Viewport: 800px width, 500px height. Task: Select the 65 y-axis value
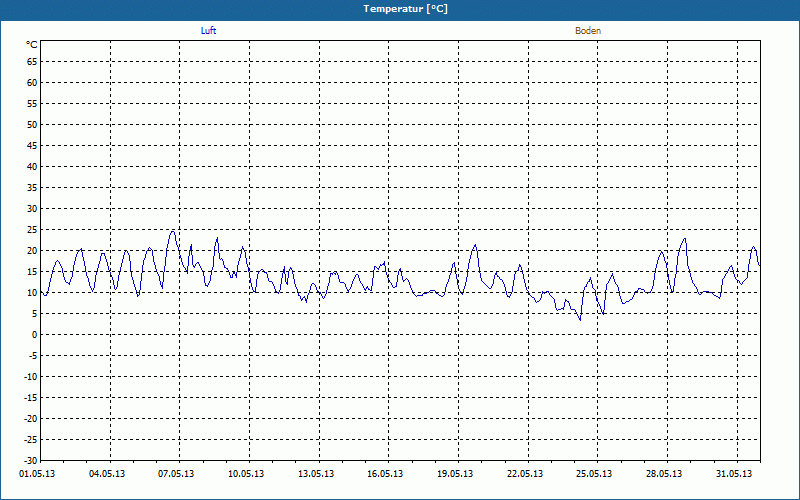click(32, 62)
